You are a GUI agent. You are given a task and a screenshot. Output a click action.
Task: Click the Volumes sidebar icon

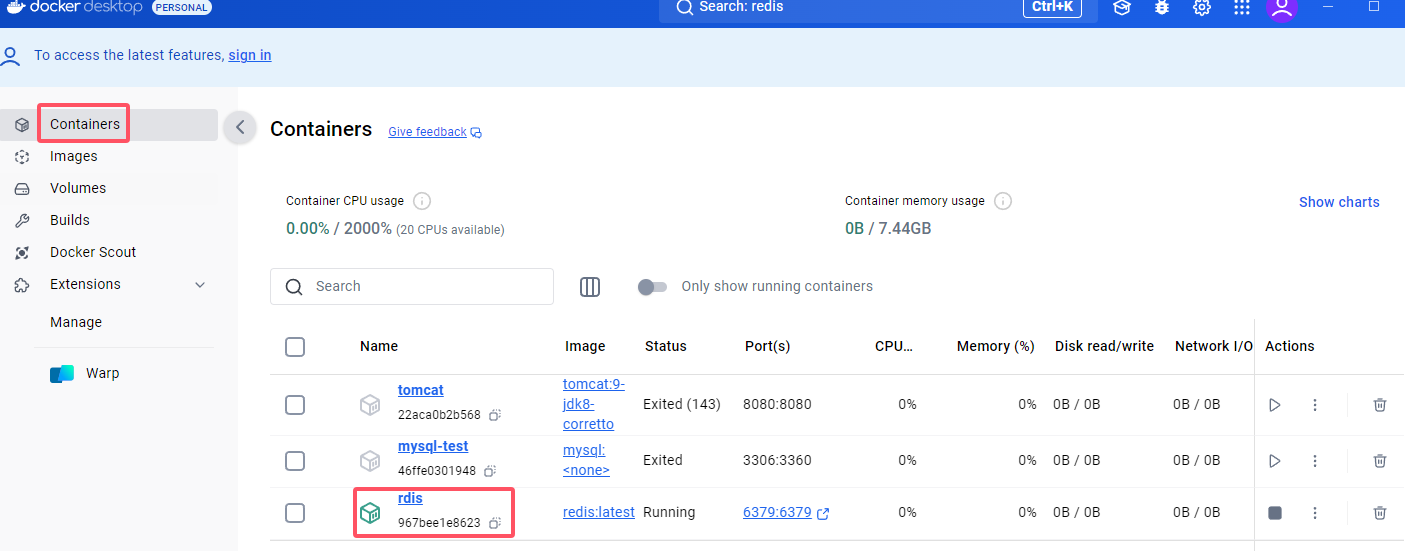[22, 189]
